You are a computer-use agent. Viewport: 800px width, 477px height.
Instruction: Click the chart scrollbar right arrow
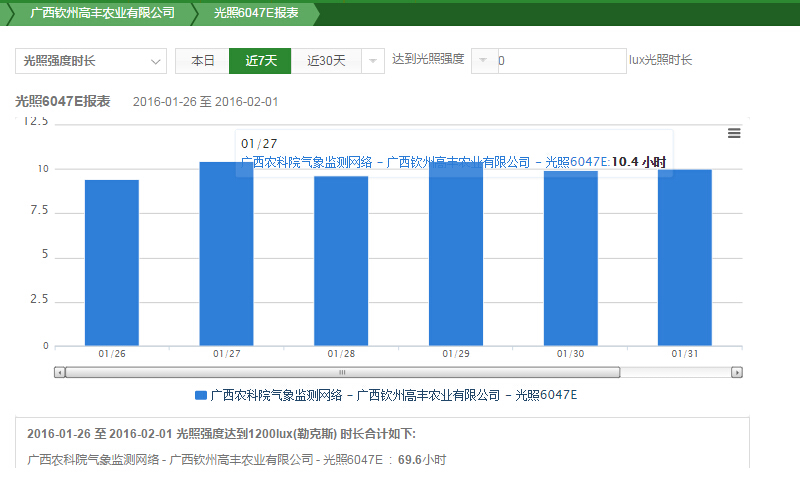737,372
